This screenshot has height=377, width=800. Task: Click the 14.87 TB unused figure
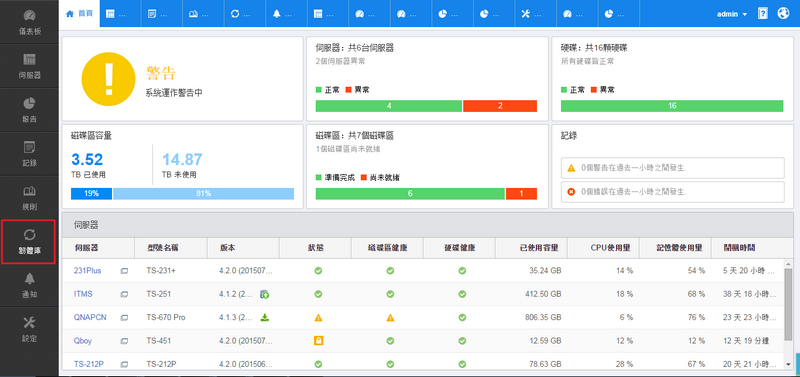182,160
